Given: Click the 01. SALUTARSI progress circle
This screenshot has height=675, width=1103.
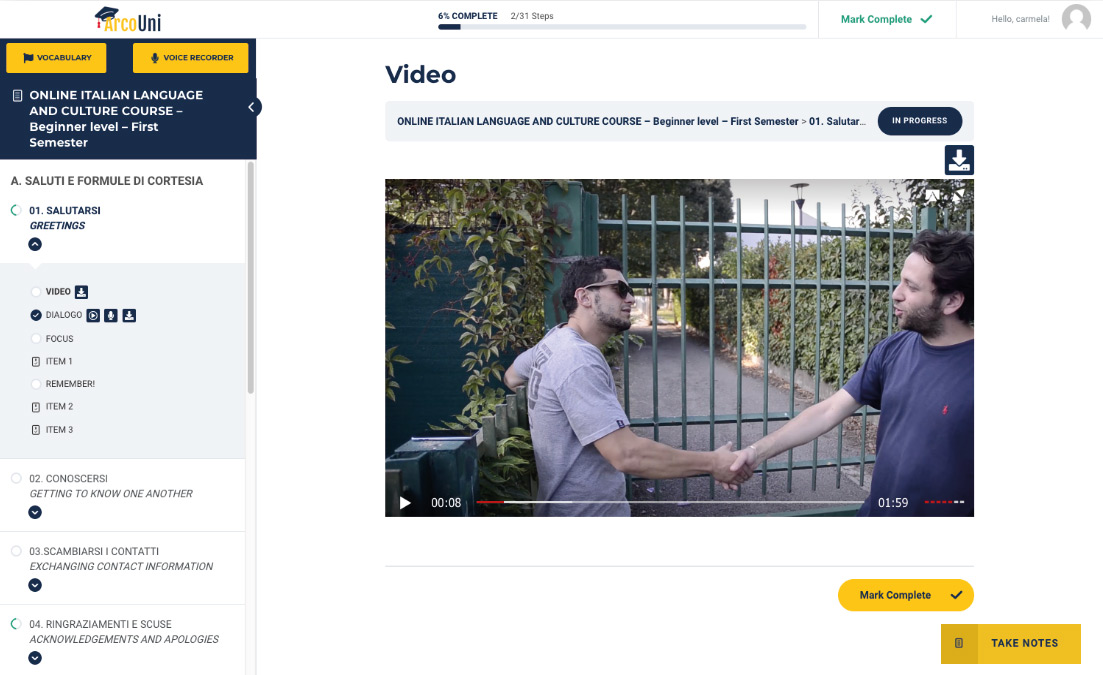Looking at the screenshot, I should click(x=16, y=210).
